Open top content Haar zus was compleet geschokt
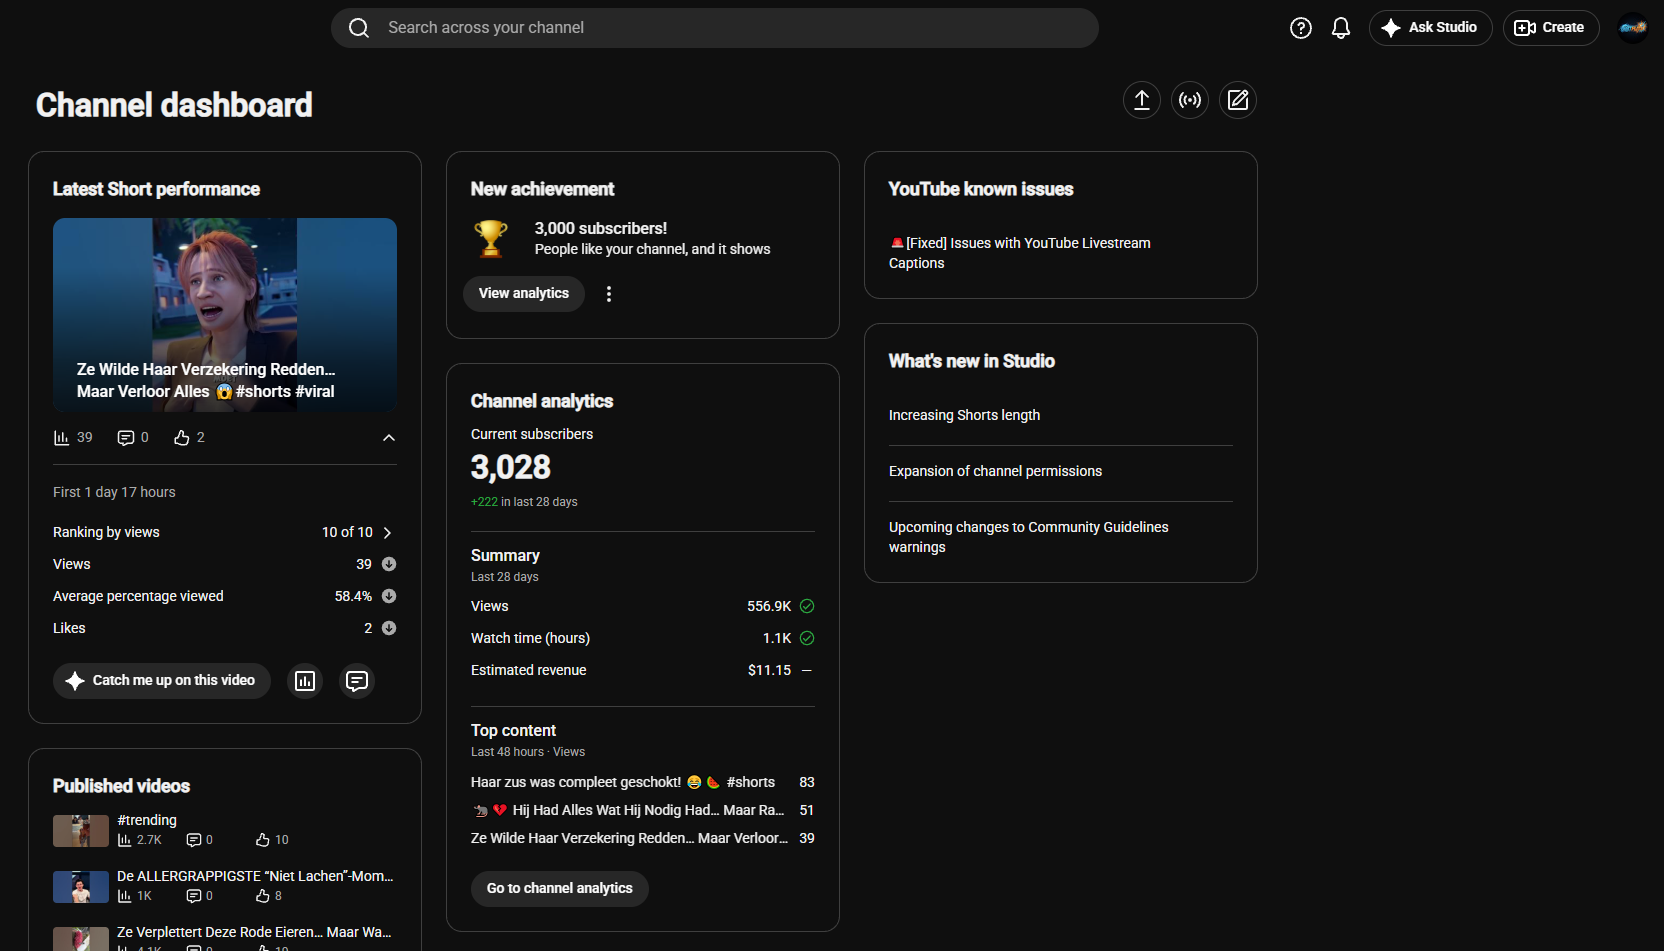1664x951 pixels. tap(623, 782)
